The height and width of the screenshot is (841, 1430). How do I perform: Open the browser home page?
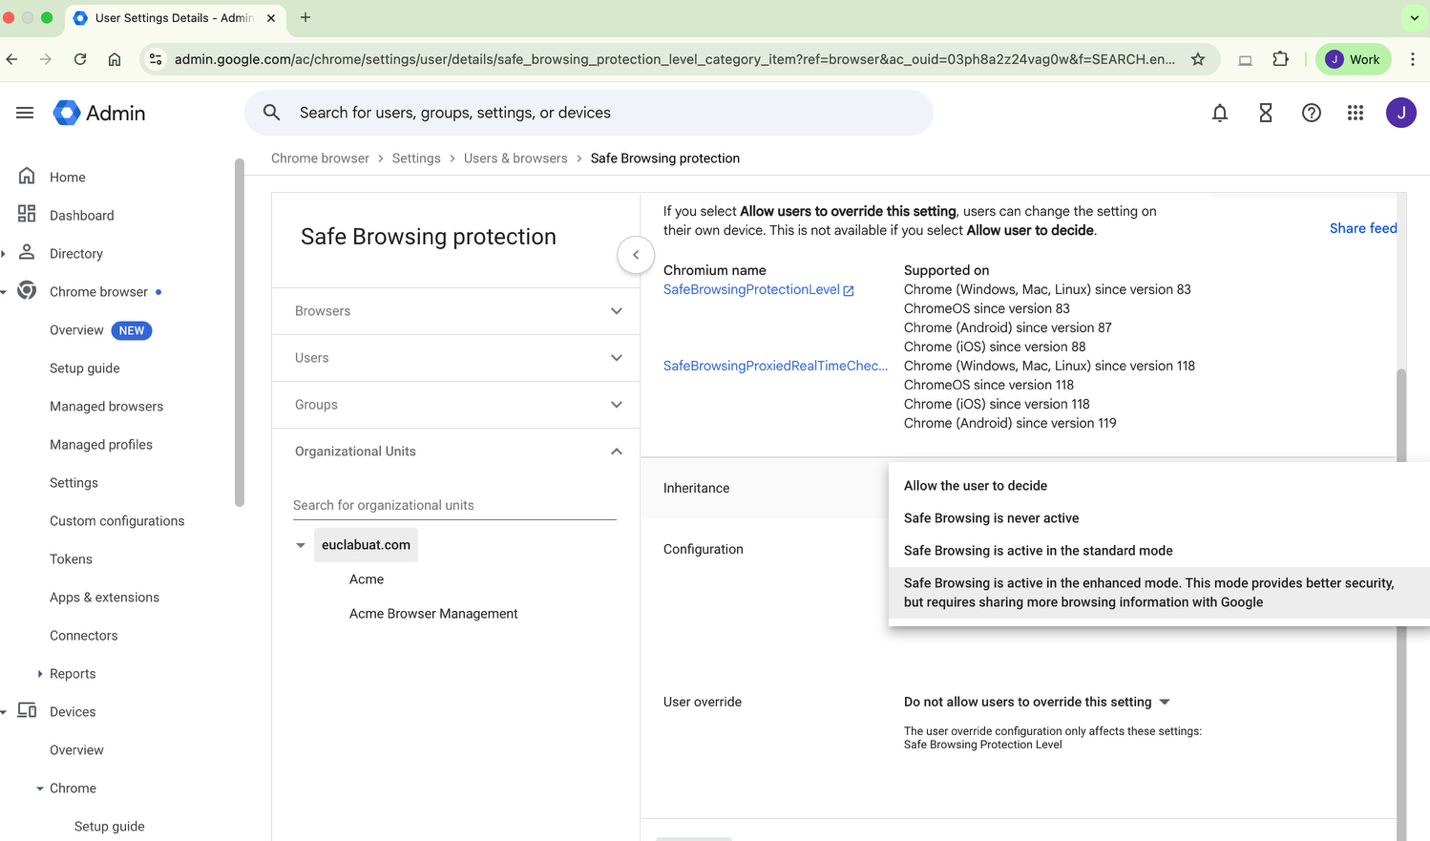(x=114, y=59)
